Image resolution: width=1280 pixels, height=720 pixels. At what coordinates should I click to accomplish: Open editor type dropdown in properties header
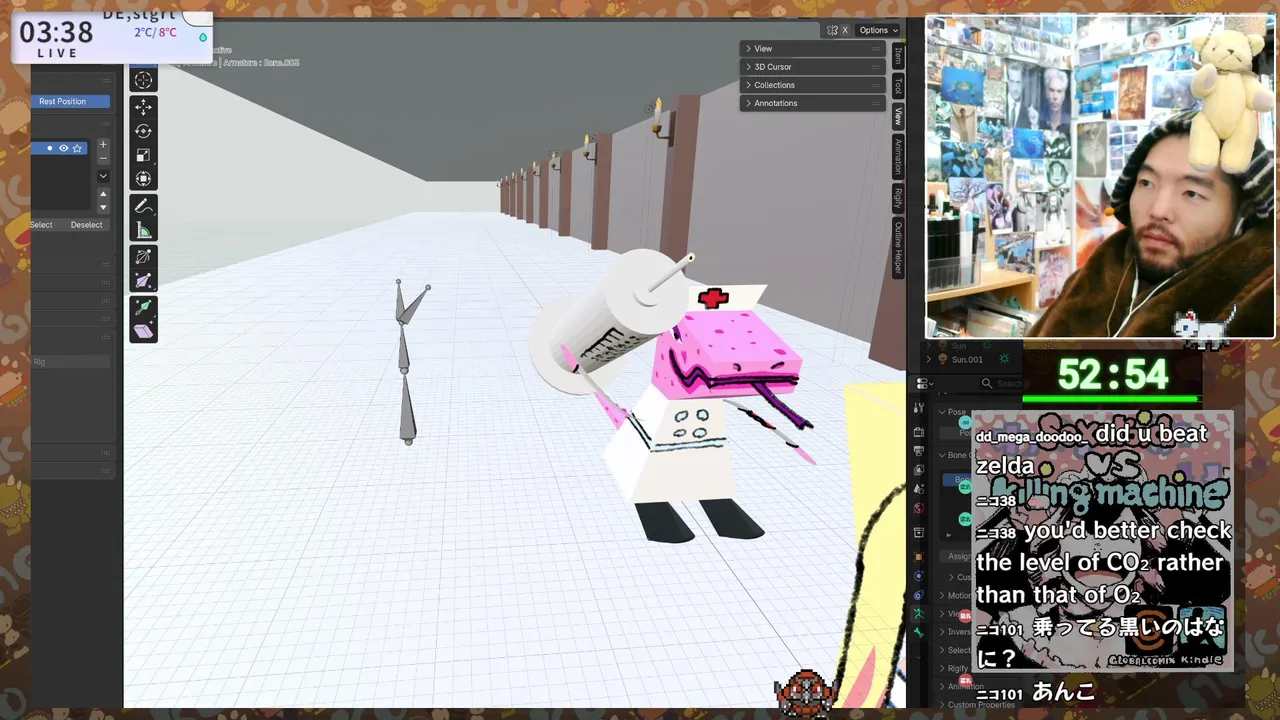[x=924, y=383]
